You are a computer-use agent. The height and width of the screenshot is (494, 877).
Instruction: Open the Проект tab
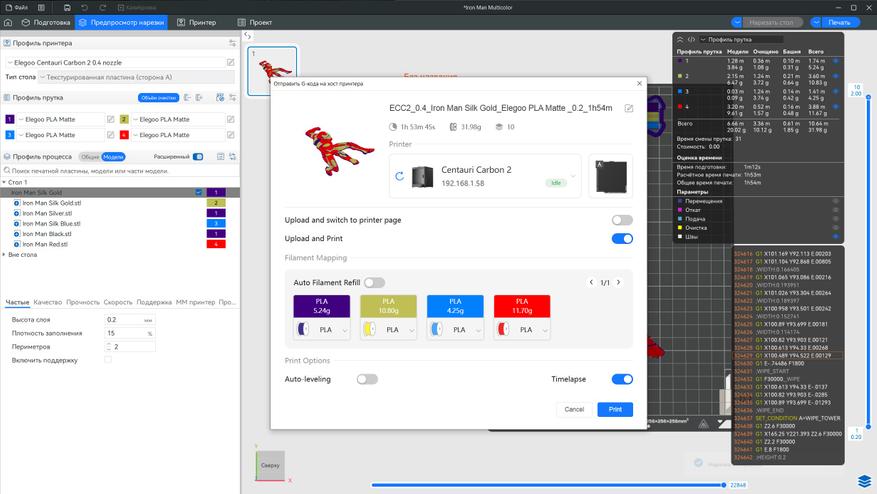[x=254, y=22]
